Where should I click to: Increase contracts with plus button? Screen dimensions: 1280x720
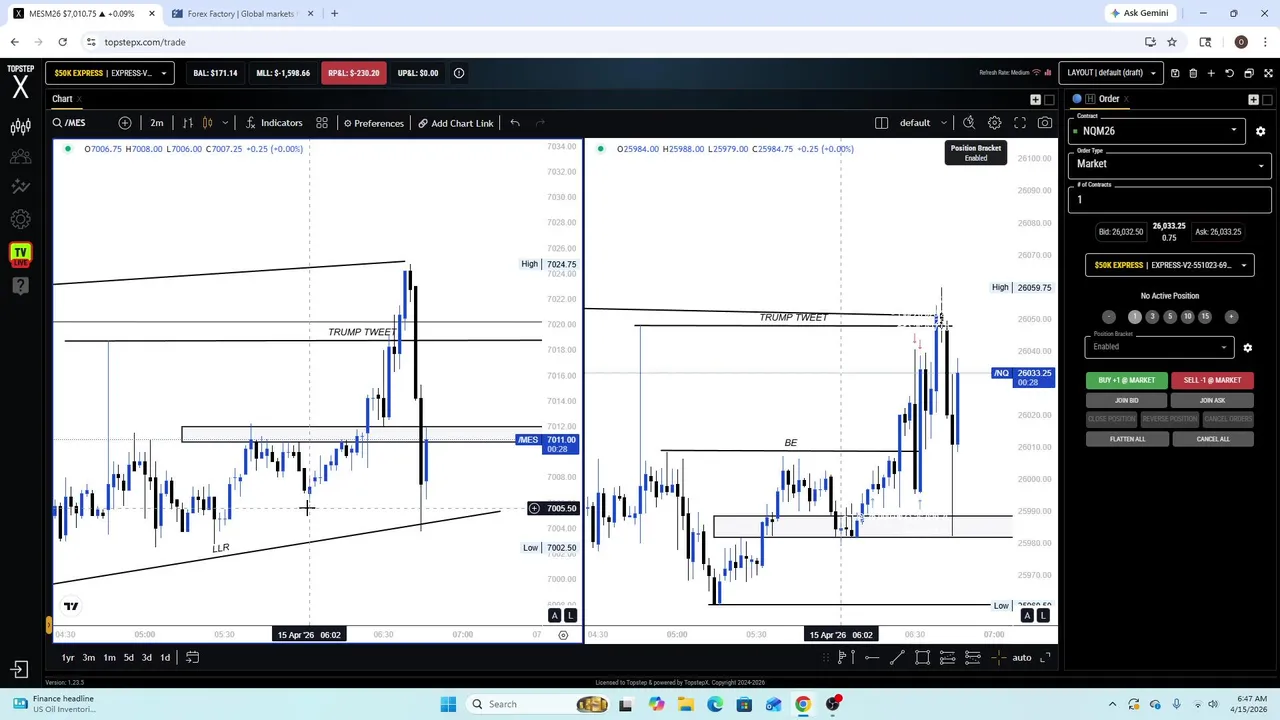pyautogui.click(x=1231, y=317)
